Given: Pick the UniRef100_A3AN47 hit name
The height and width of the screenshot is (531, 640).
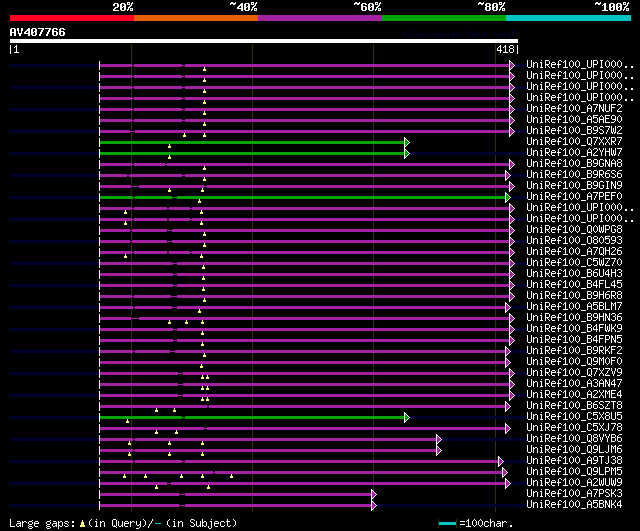Looking at the screenshot, I should pyautogui.click(x=574, y=384).
